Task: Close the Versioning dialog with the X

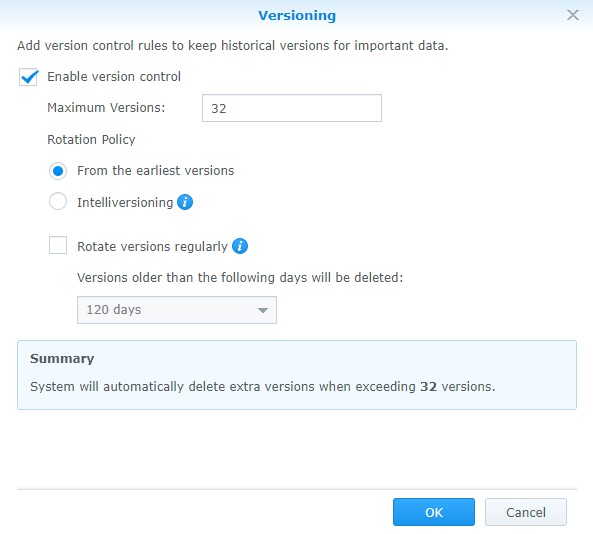Action: point(573,15)
